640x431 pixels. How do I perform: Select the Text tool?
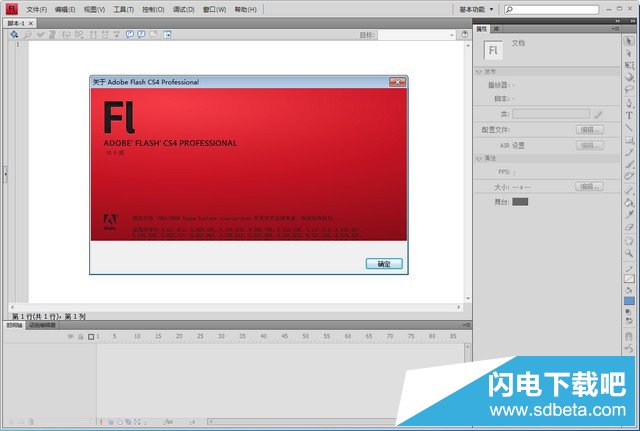click(629, 116)
